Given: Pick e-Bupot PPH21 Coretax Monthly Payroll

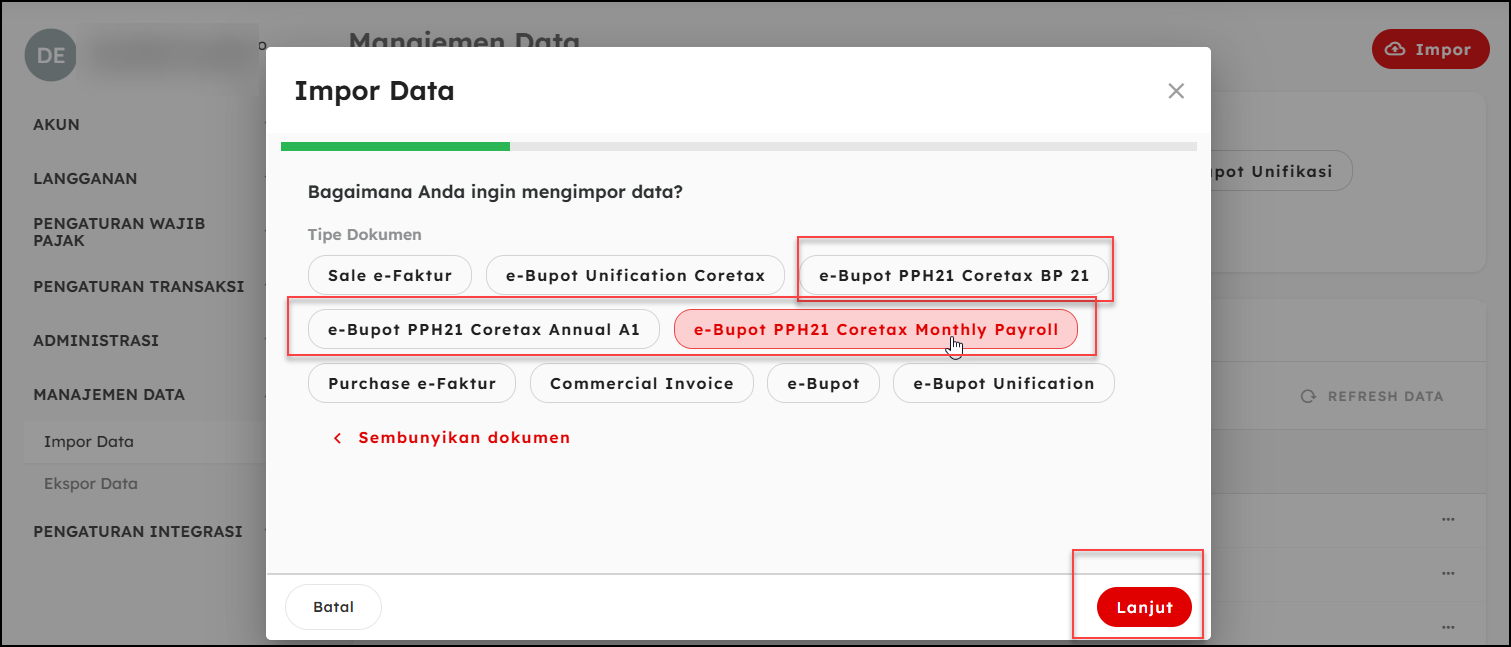Looking at the screenshot, I should coord(875,329).
